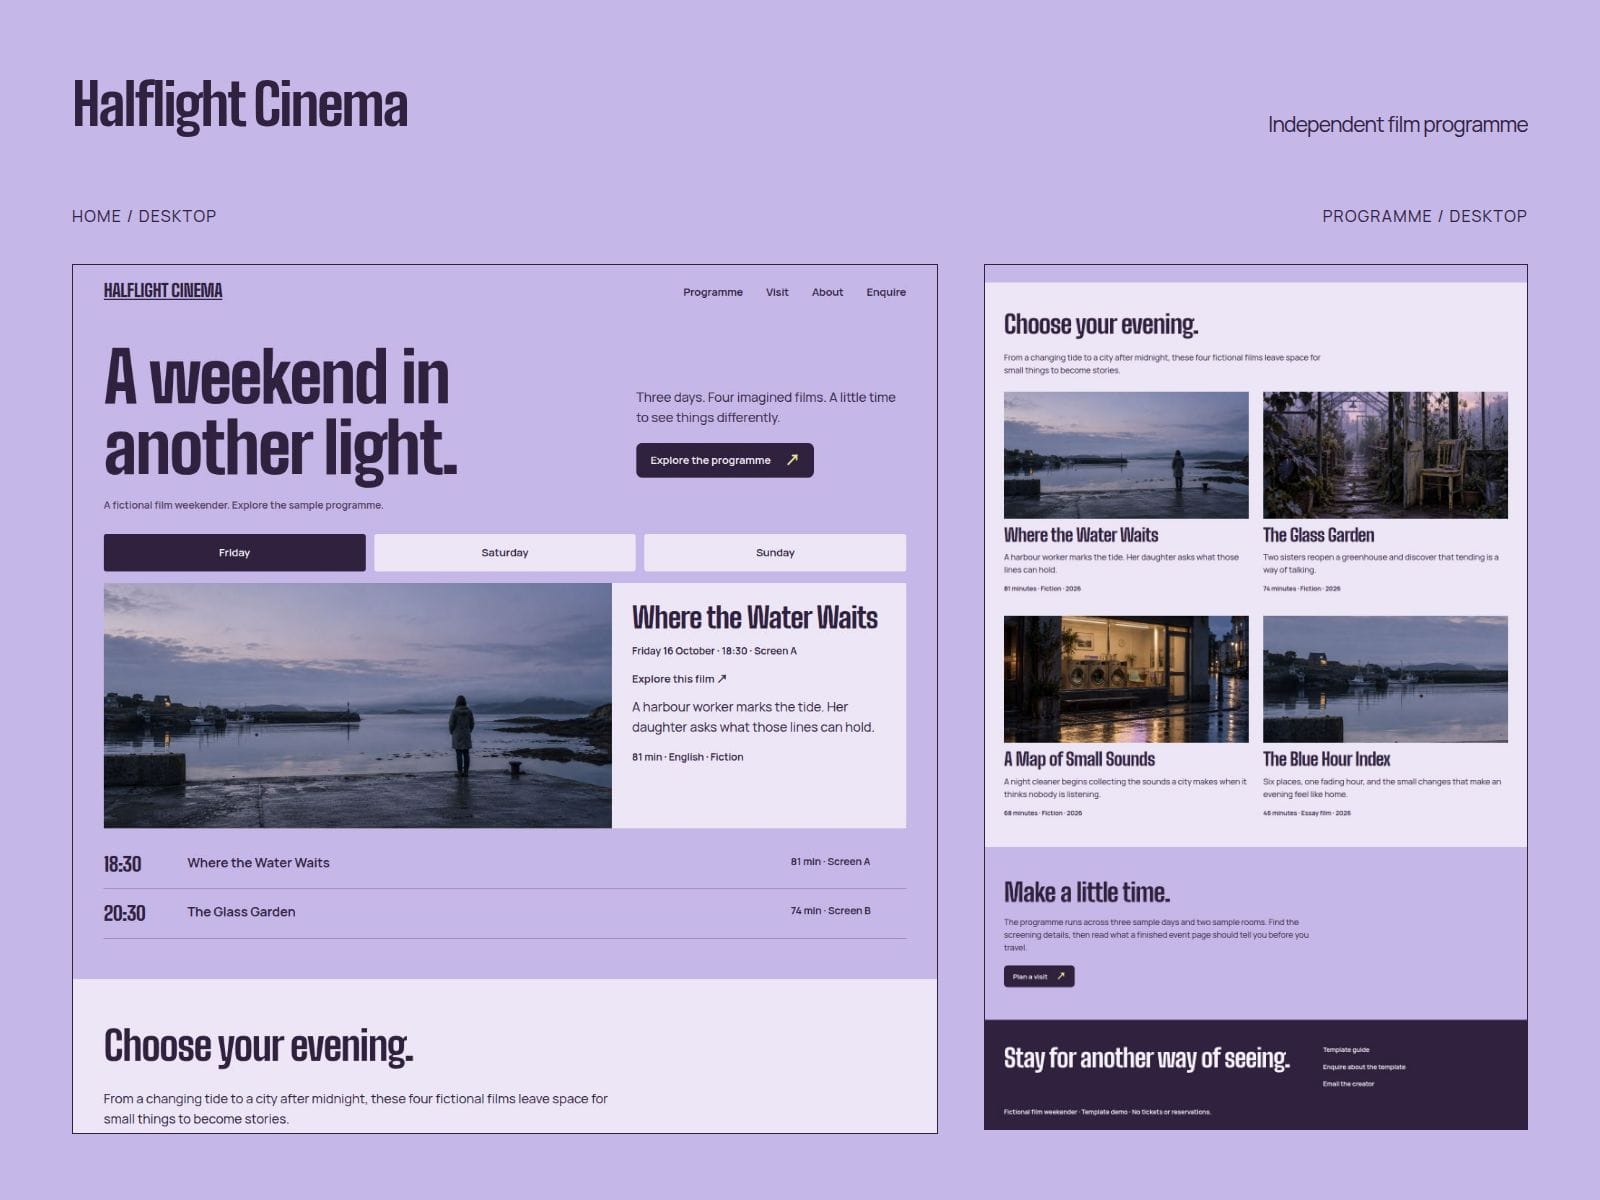The height and width of the screenshot is (1200, 1600).
Task: Click Email the creator footer link
Action: (x=1348, y=1084)
